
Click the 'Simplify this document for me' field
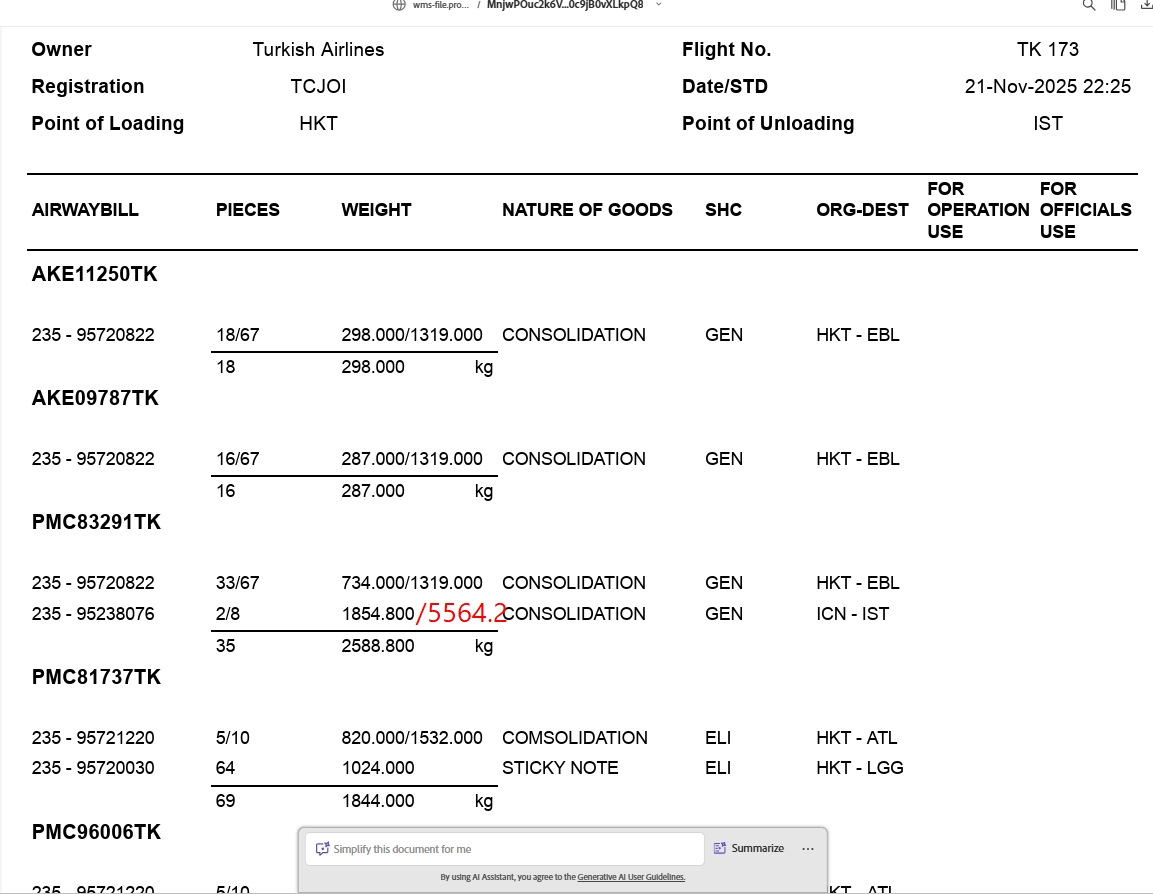[x=510, y=849]
